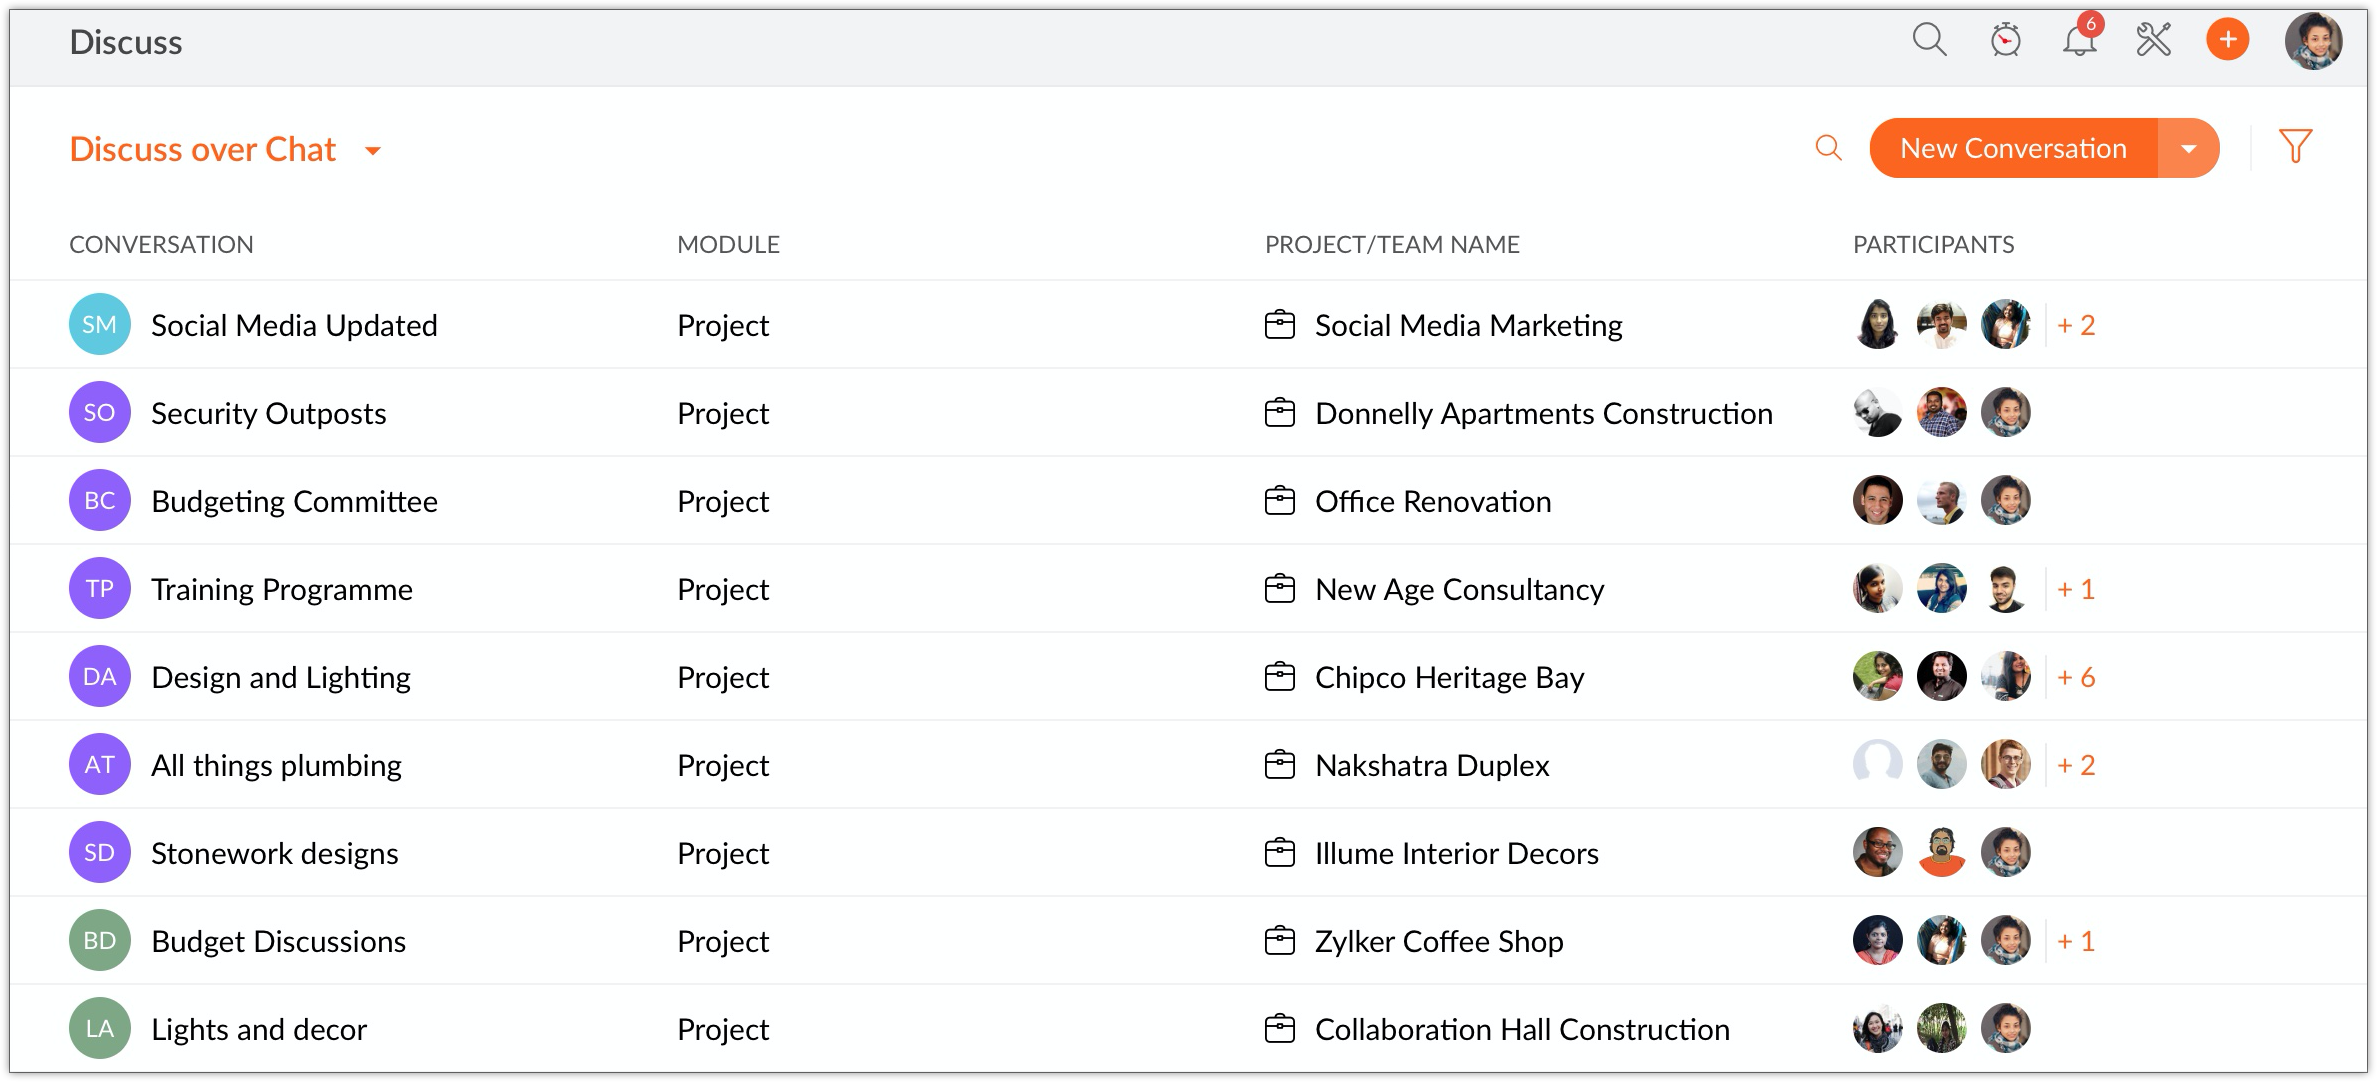Screen dimensions: 2377x1082
Task: Select the Donnelly Apartments Construction project
Action: tap(1543, 413)
